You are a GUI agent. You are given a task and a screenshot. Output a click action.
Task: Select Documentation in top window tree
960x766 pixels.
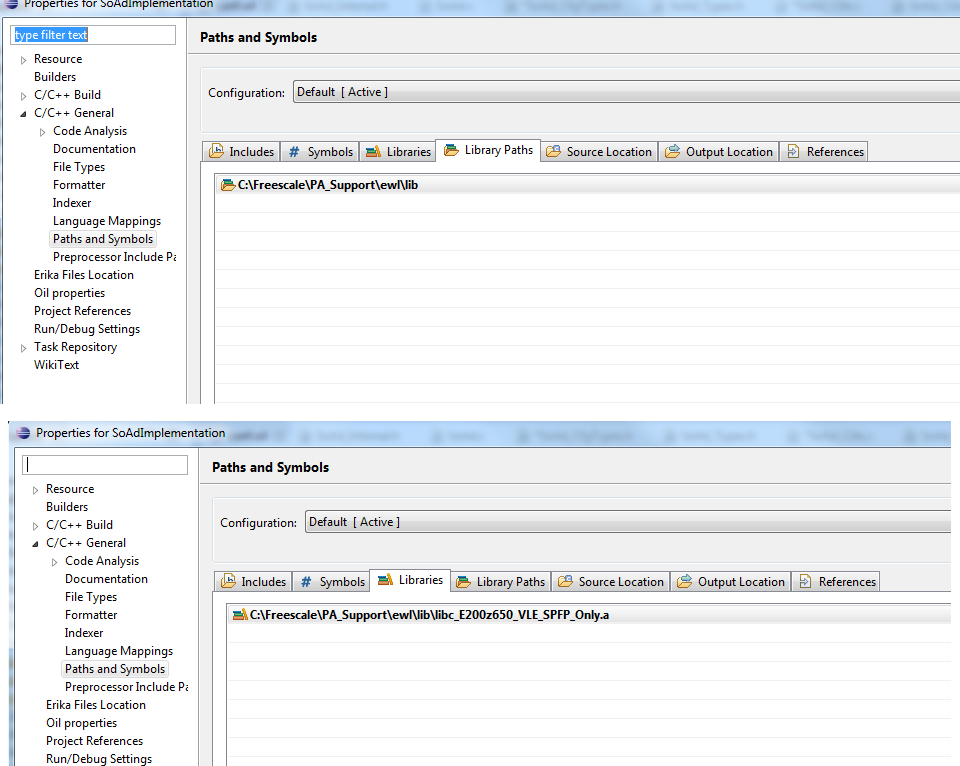click(x=94, y=149)
